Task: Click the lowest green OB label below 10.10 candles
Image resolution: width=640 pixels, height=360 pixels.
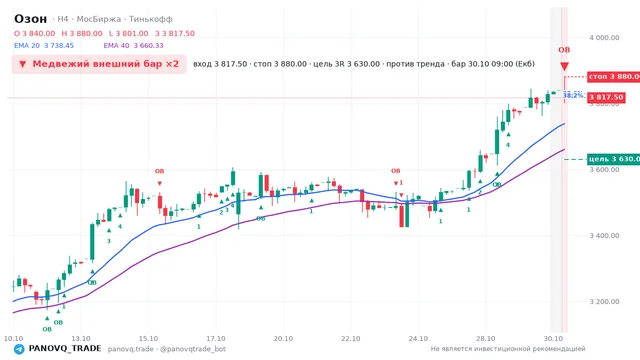Action: 47,329
